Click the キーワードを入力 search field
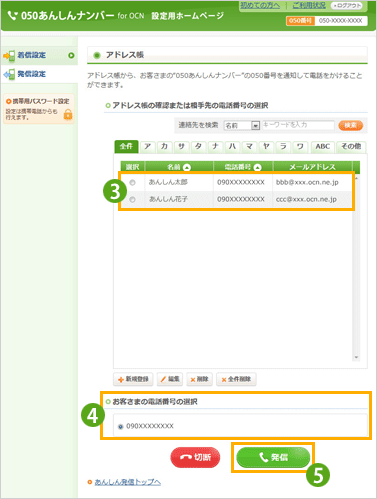This screenshot has width=377, height=499. click(298, 125)
